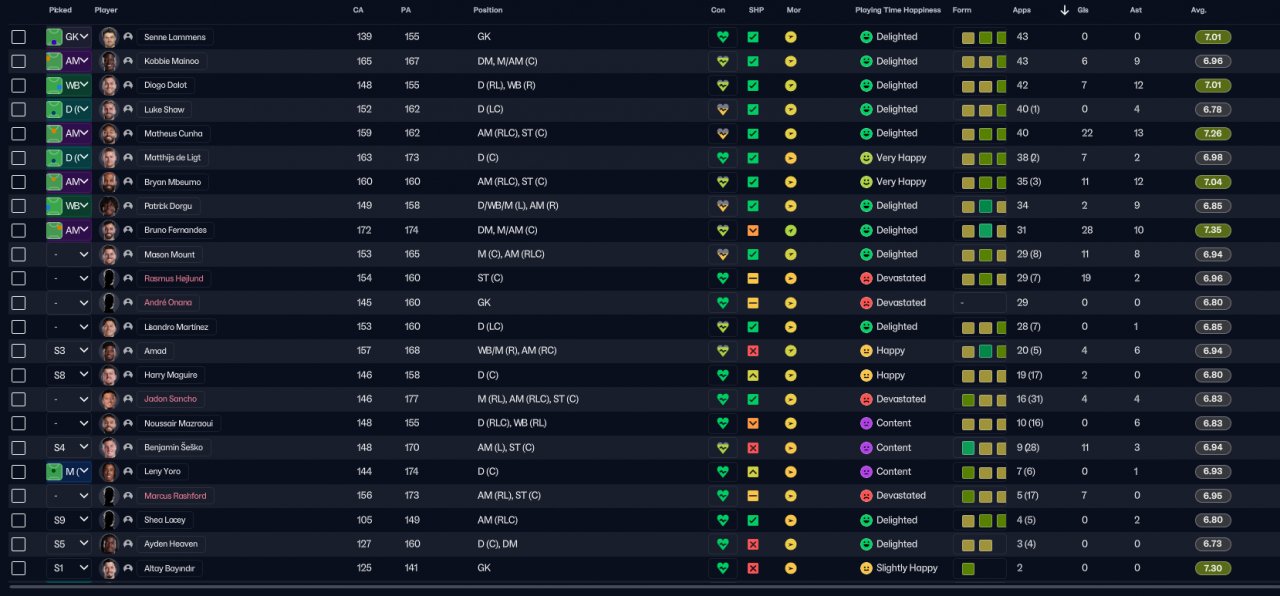This screenshot has height=596, width=1280.
Task: Click Harry Maguire's yellow sharpness arrow icon
Action: tap(753, 375)
